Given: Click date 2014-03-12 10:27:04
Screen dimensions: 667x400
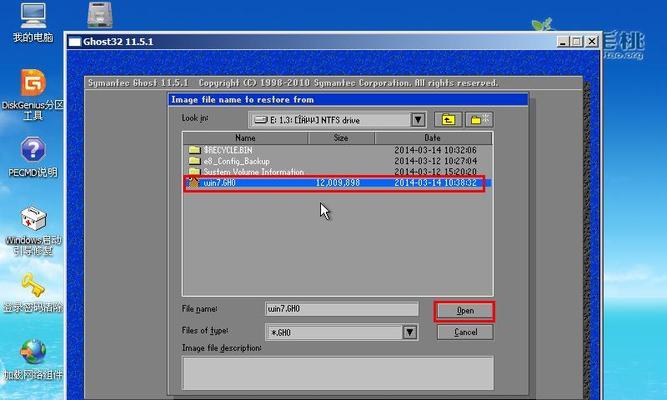Looking at the screenshot, I should 435,161.
